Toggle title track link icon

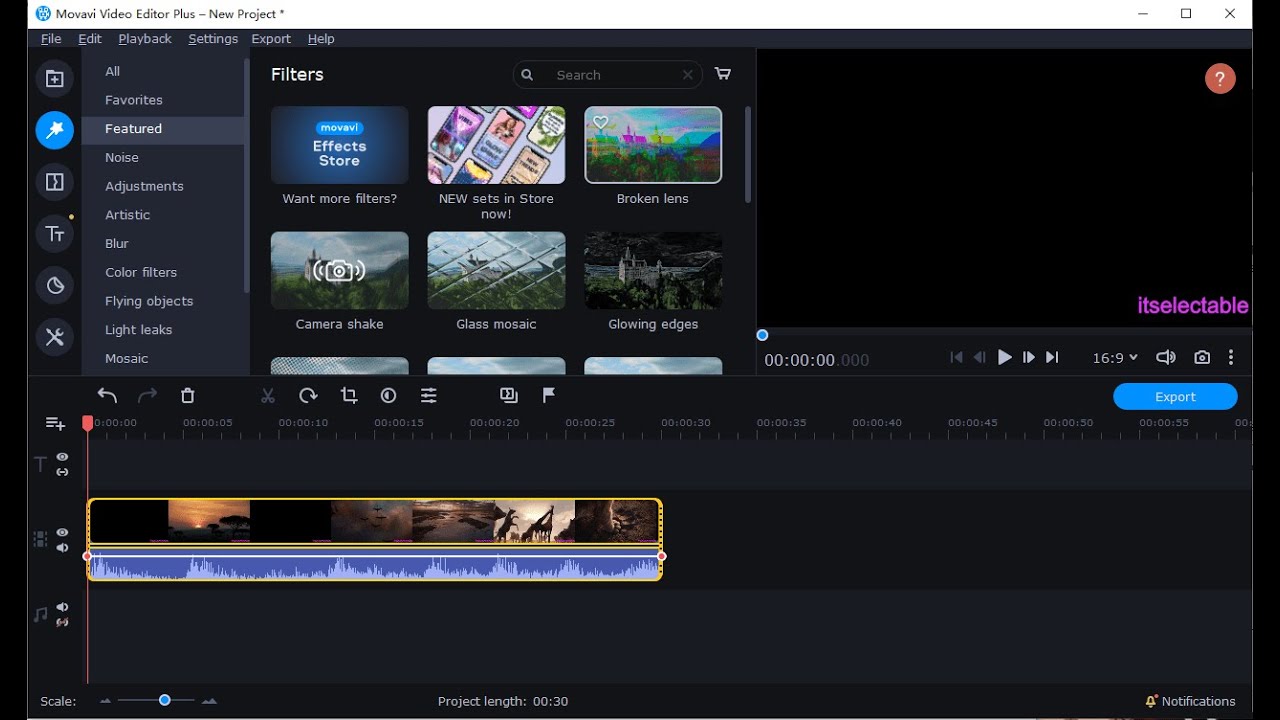click(62, 472)
